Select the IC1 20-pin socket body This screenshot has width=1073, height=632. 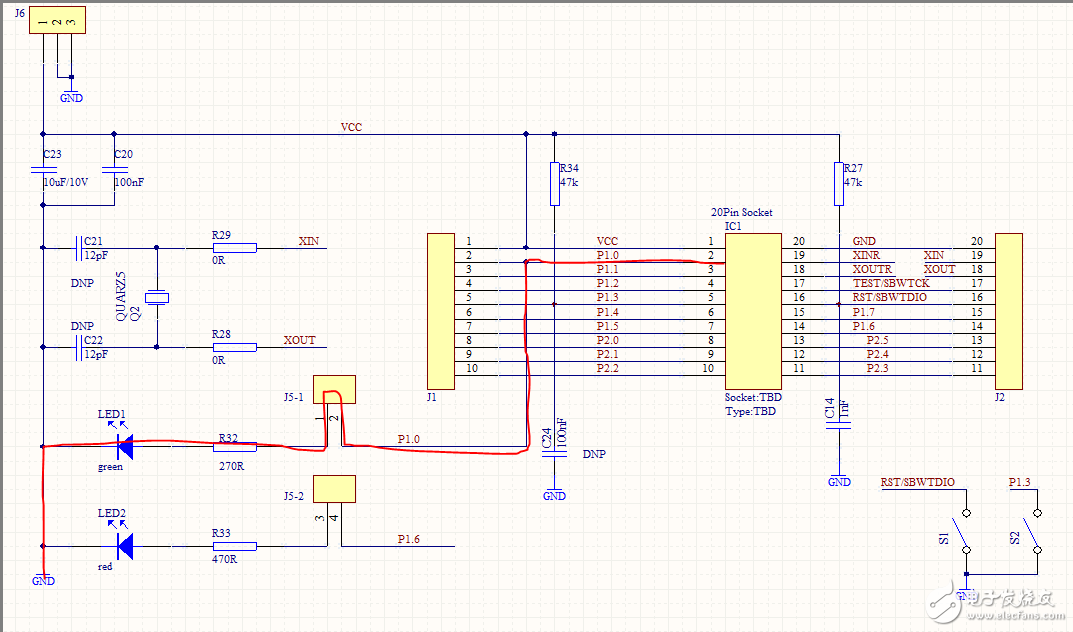pyautogui.click(x=753, y=310)
